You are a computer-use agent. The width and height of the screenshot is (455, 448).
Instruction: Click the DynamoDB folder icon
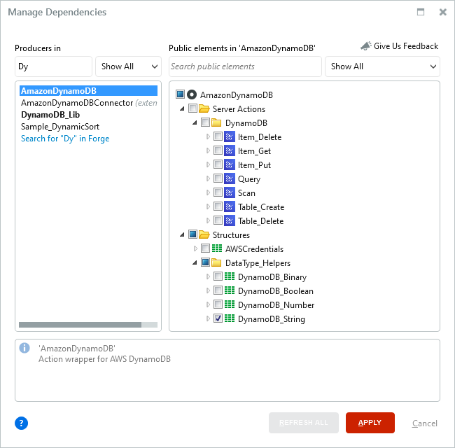click(x=216, y=123)
